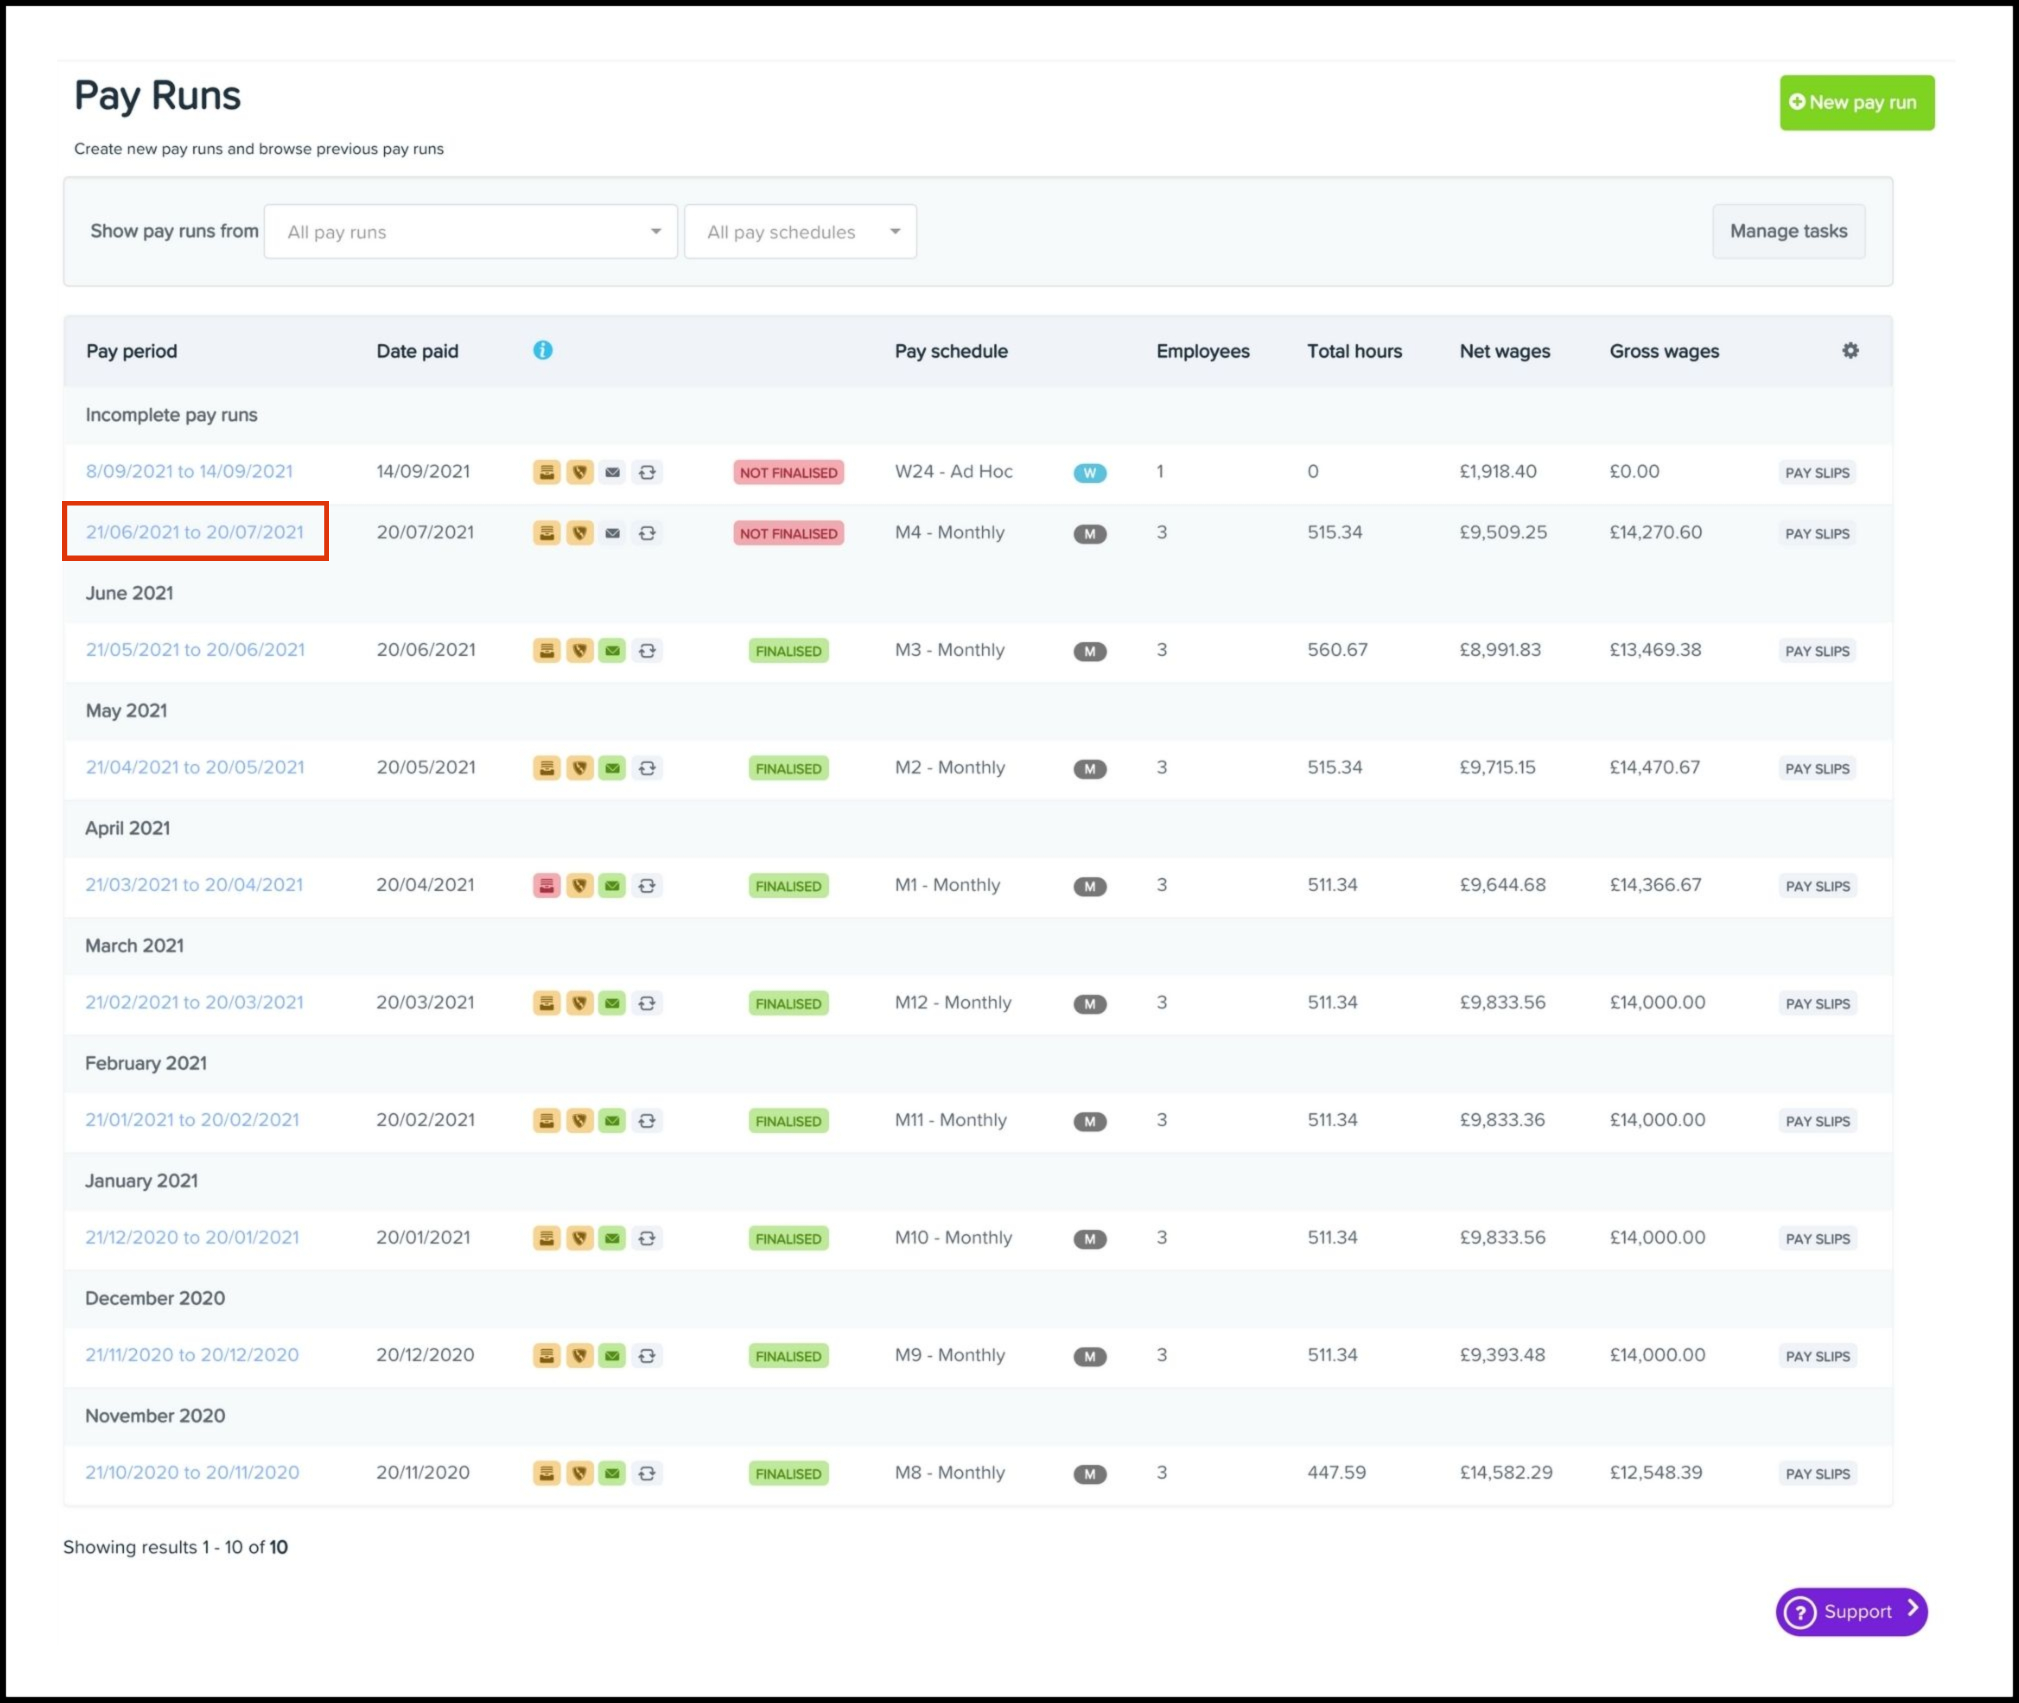Click the blue W badge in Ad Hoc row
The image size is (2019, 1703).
coord(1089,473)
